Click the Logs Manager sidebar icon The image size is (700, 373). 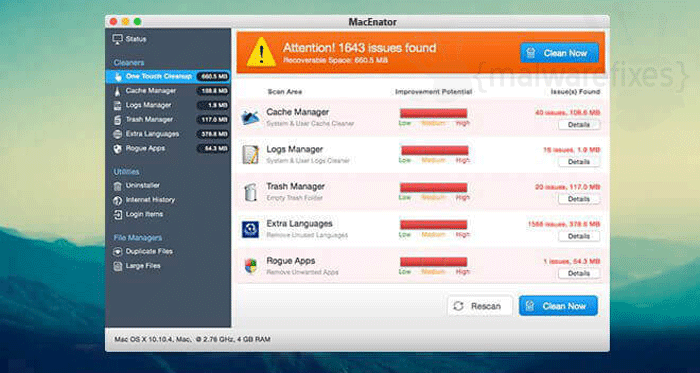point(117,105)
